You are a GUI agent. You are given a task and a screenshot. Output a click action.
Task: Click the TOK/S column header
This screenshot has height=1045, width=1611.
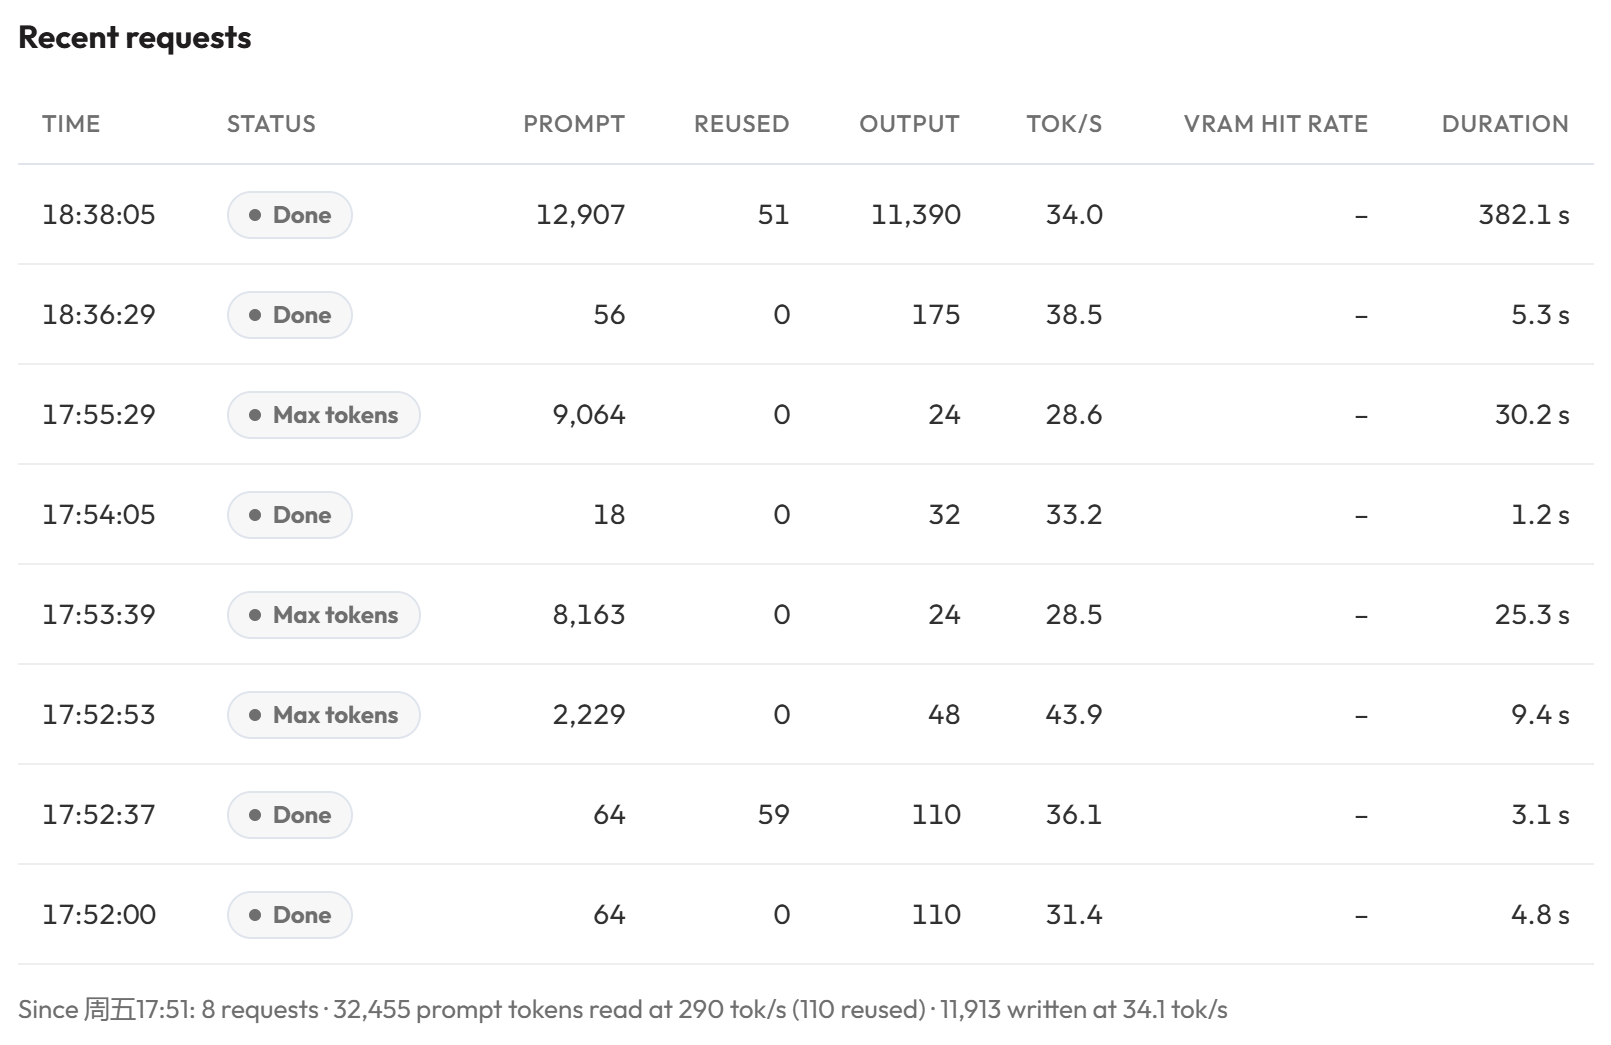click(1064, 124)
